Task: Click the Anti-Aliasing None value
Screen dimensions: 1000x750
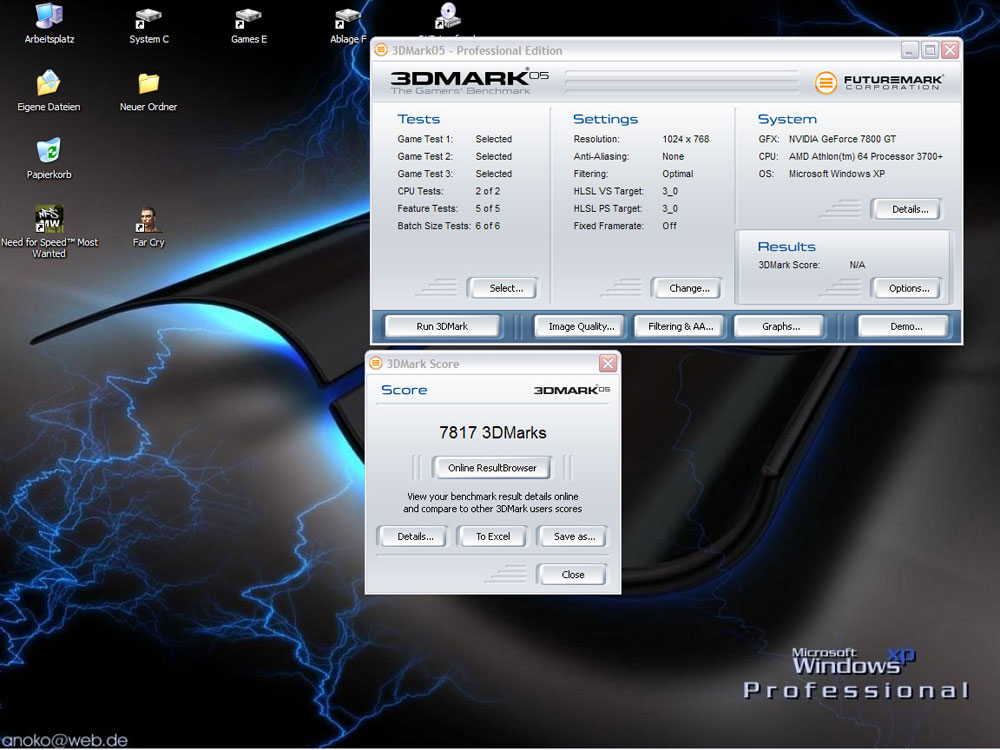Action: click(x=673, y=156)
